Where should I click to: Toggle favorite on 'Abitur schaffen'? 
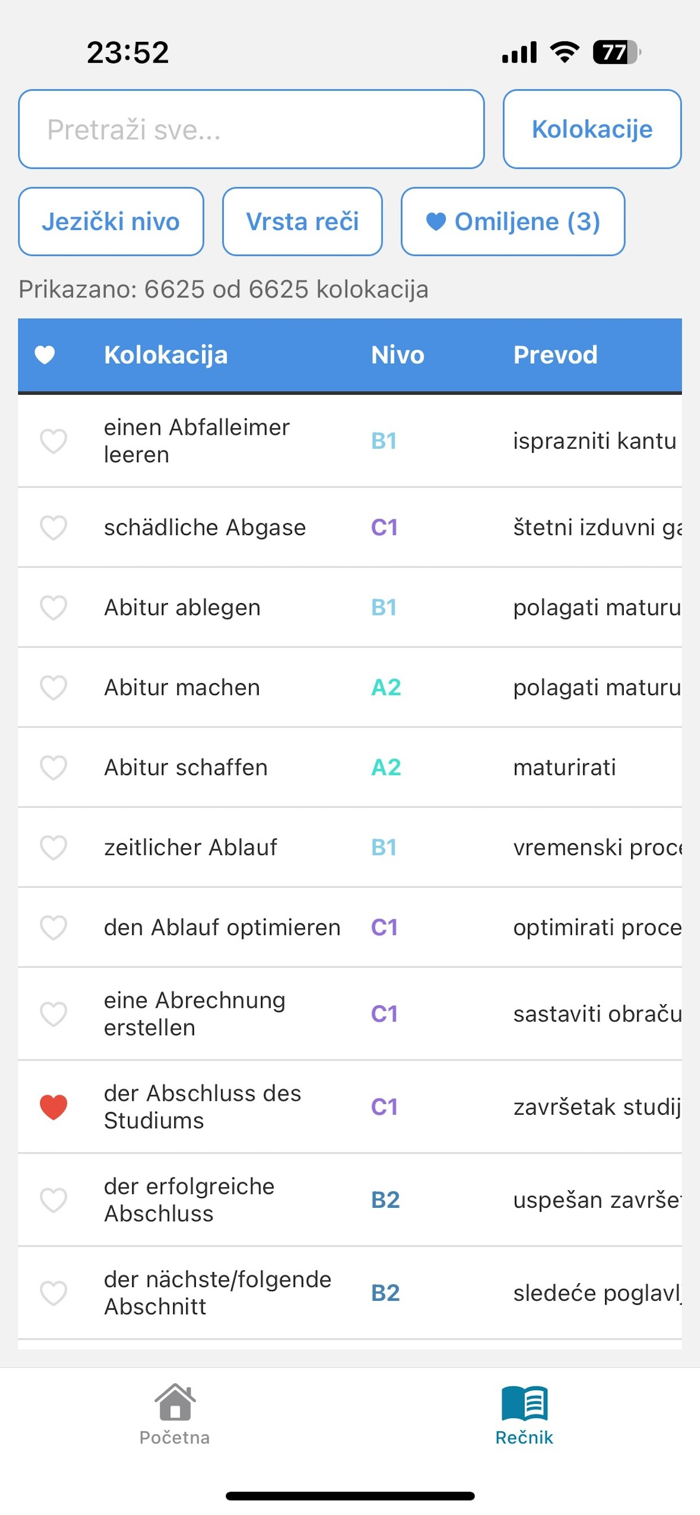53,767
